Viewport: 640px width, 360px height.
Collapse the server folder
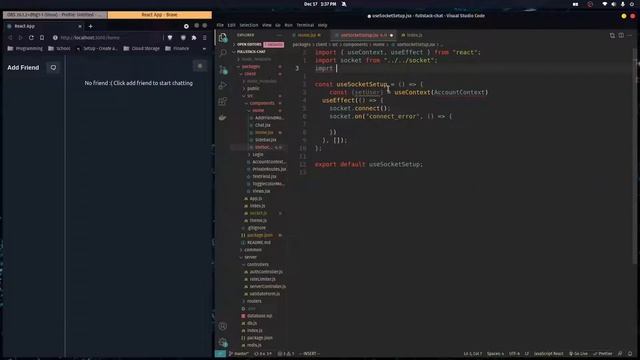click(x=250, y=257)
